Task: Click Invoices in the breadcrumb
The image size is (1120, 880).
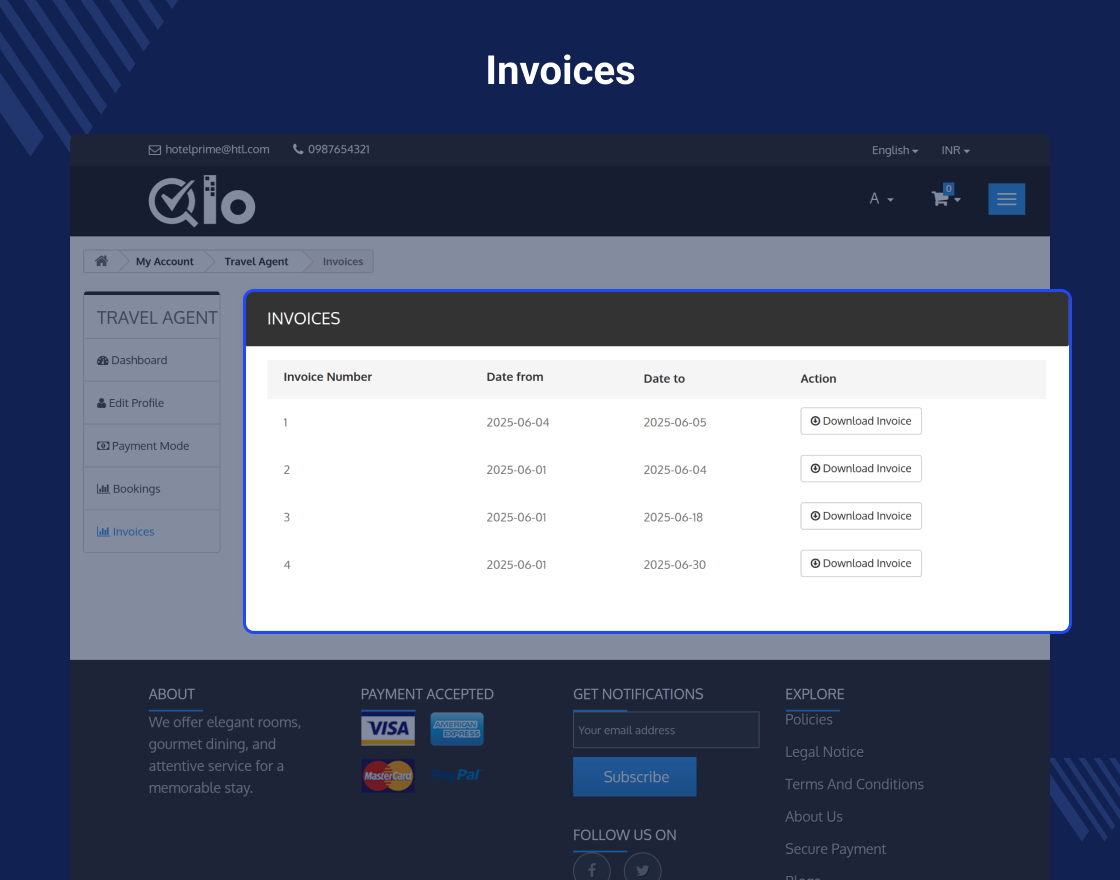Action: (x=343, y=261)
